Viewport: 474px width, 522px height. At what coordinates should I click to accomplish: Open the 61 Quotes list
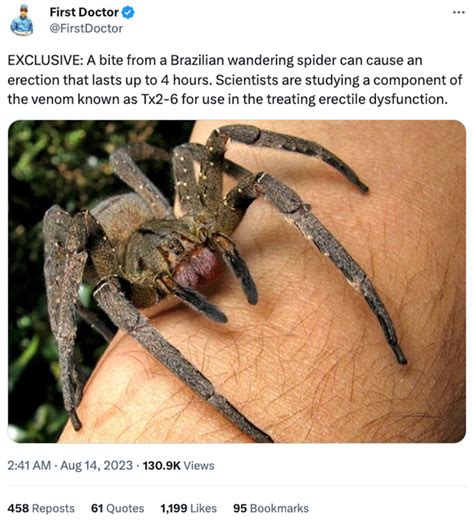[117, 508]
